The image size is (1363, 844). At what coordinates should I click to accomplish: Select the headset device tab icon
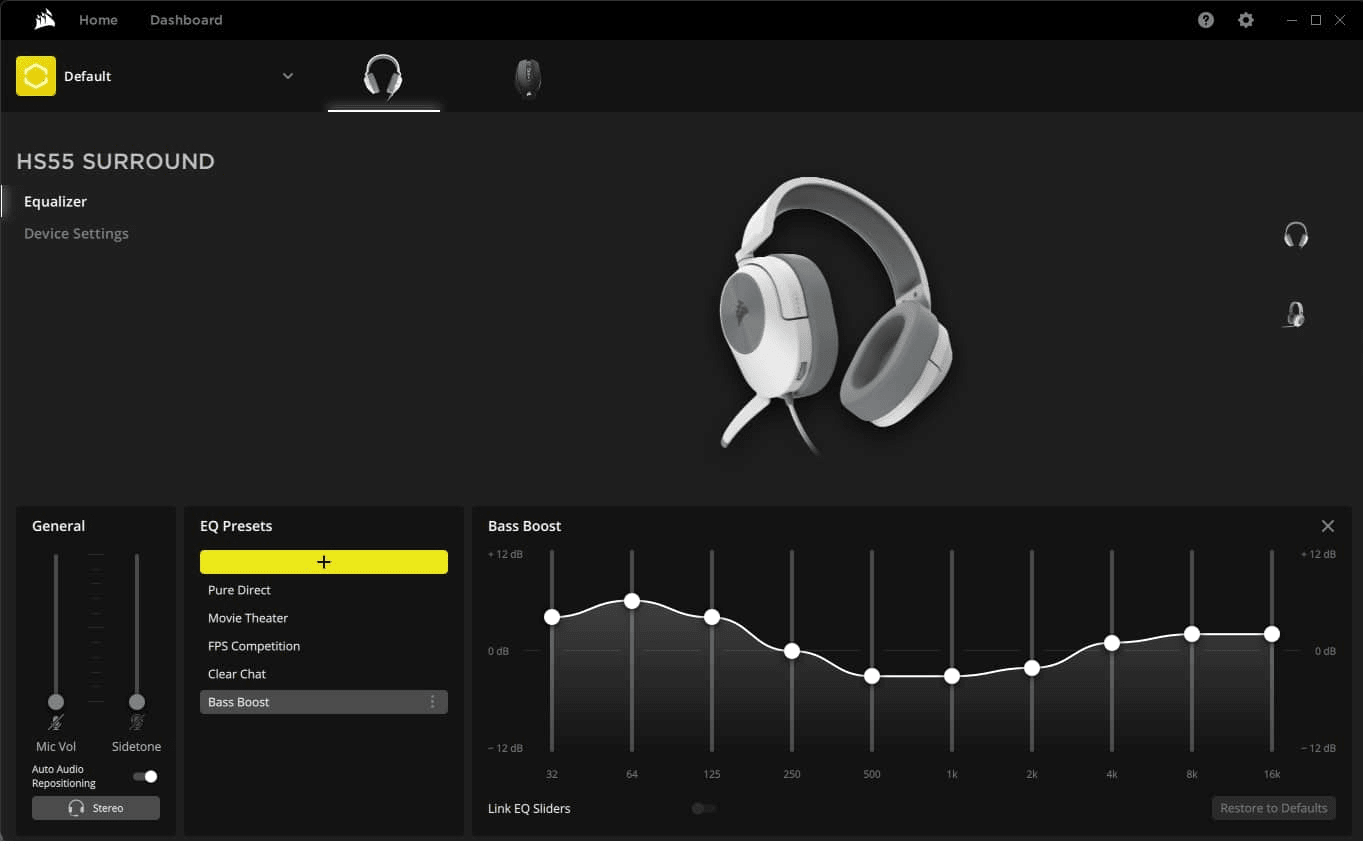click(x=383, y=76)
